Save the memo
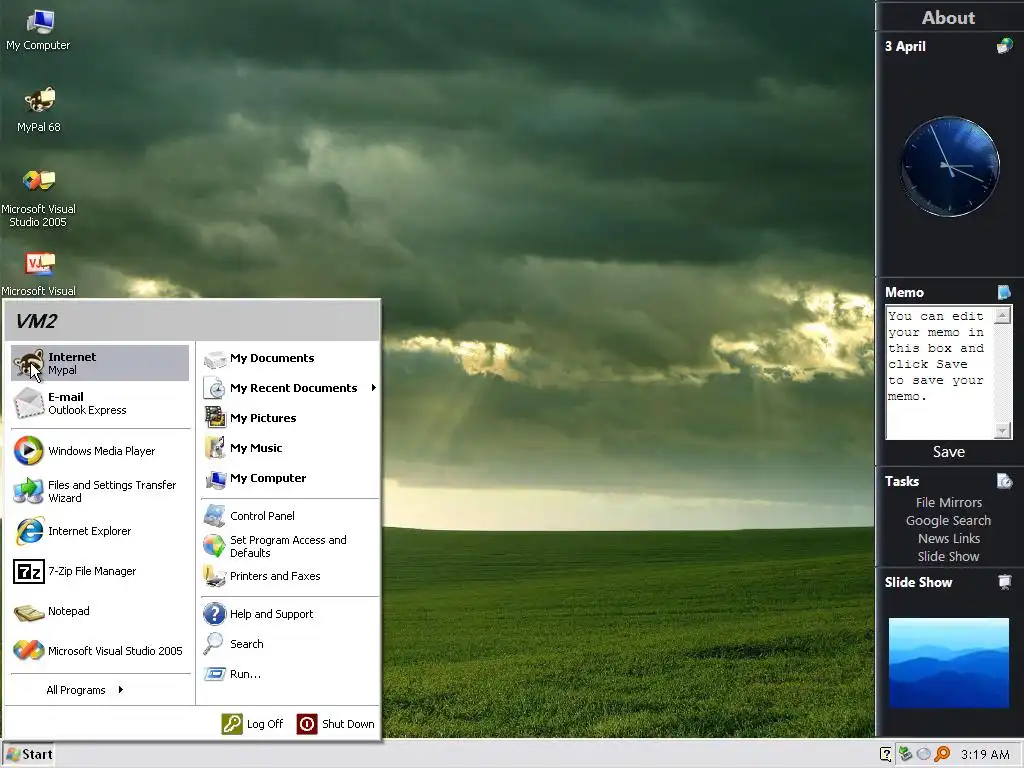The width and height of the screenshot is (1024, 768). tap(949, 452)
